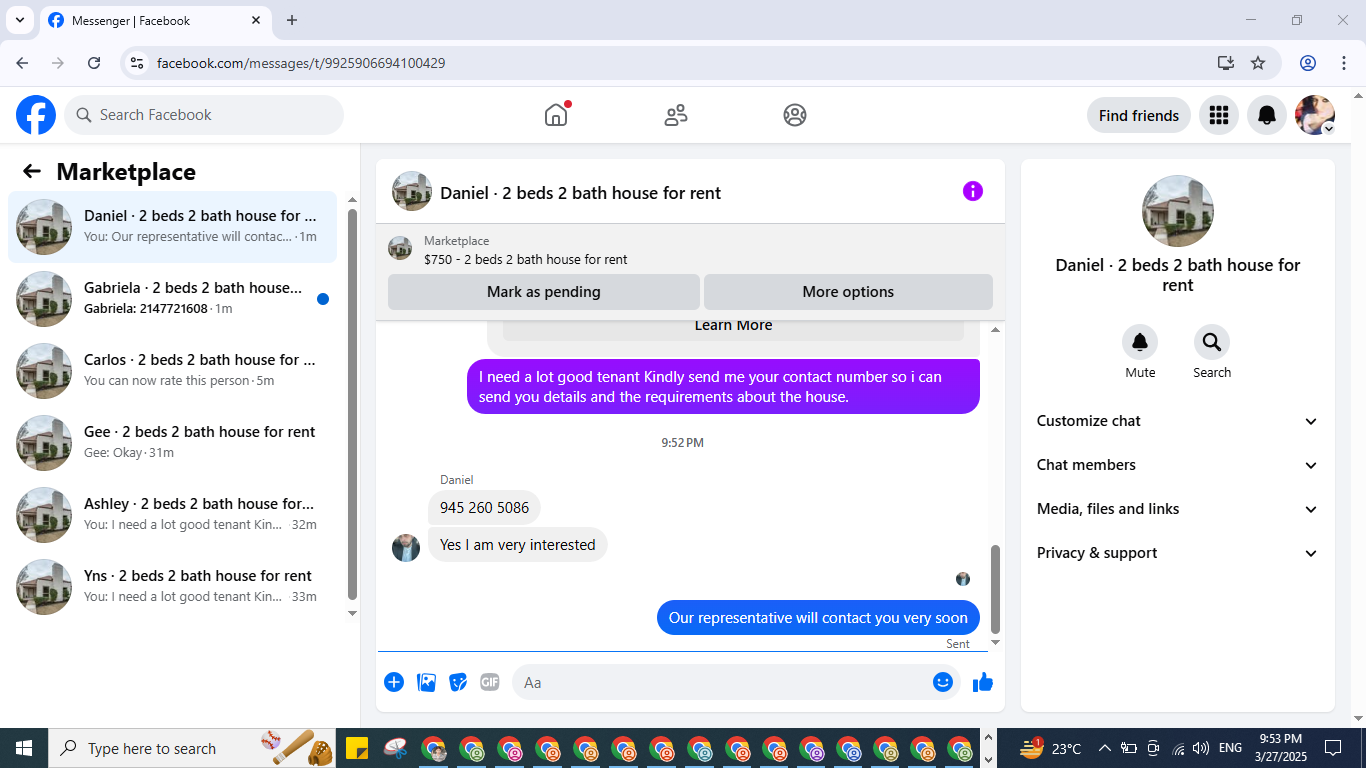Open the Windows notification center
Image resolution: width=1366 pixels, height=768 pixels.
pyautogui.click(x=1333, y=748)
